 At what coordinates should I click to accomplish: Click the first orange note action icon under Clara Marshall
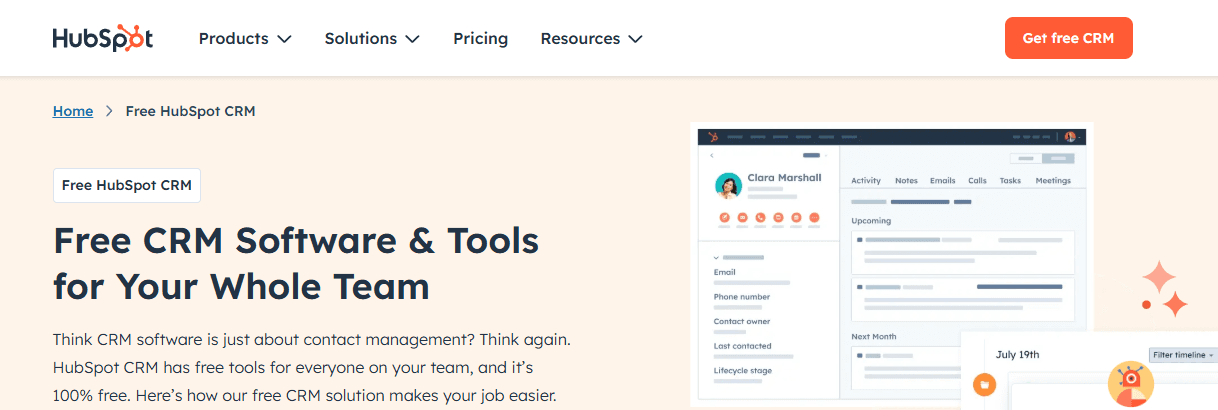click(x=725, y=217)
